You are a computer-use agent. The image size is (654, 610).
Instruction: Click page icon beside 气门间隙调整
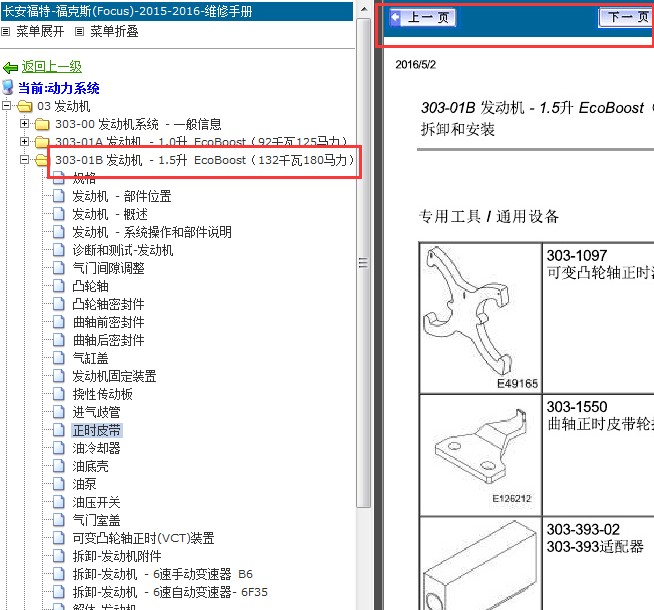[x=59, y=268]
